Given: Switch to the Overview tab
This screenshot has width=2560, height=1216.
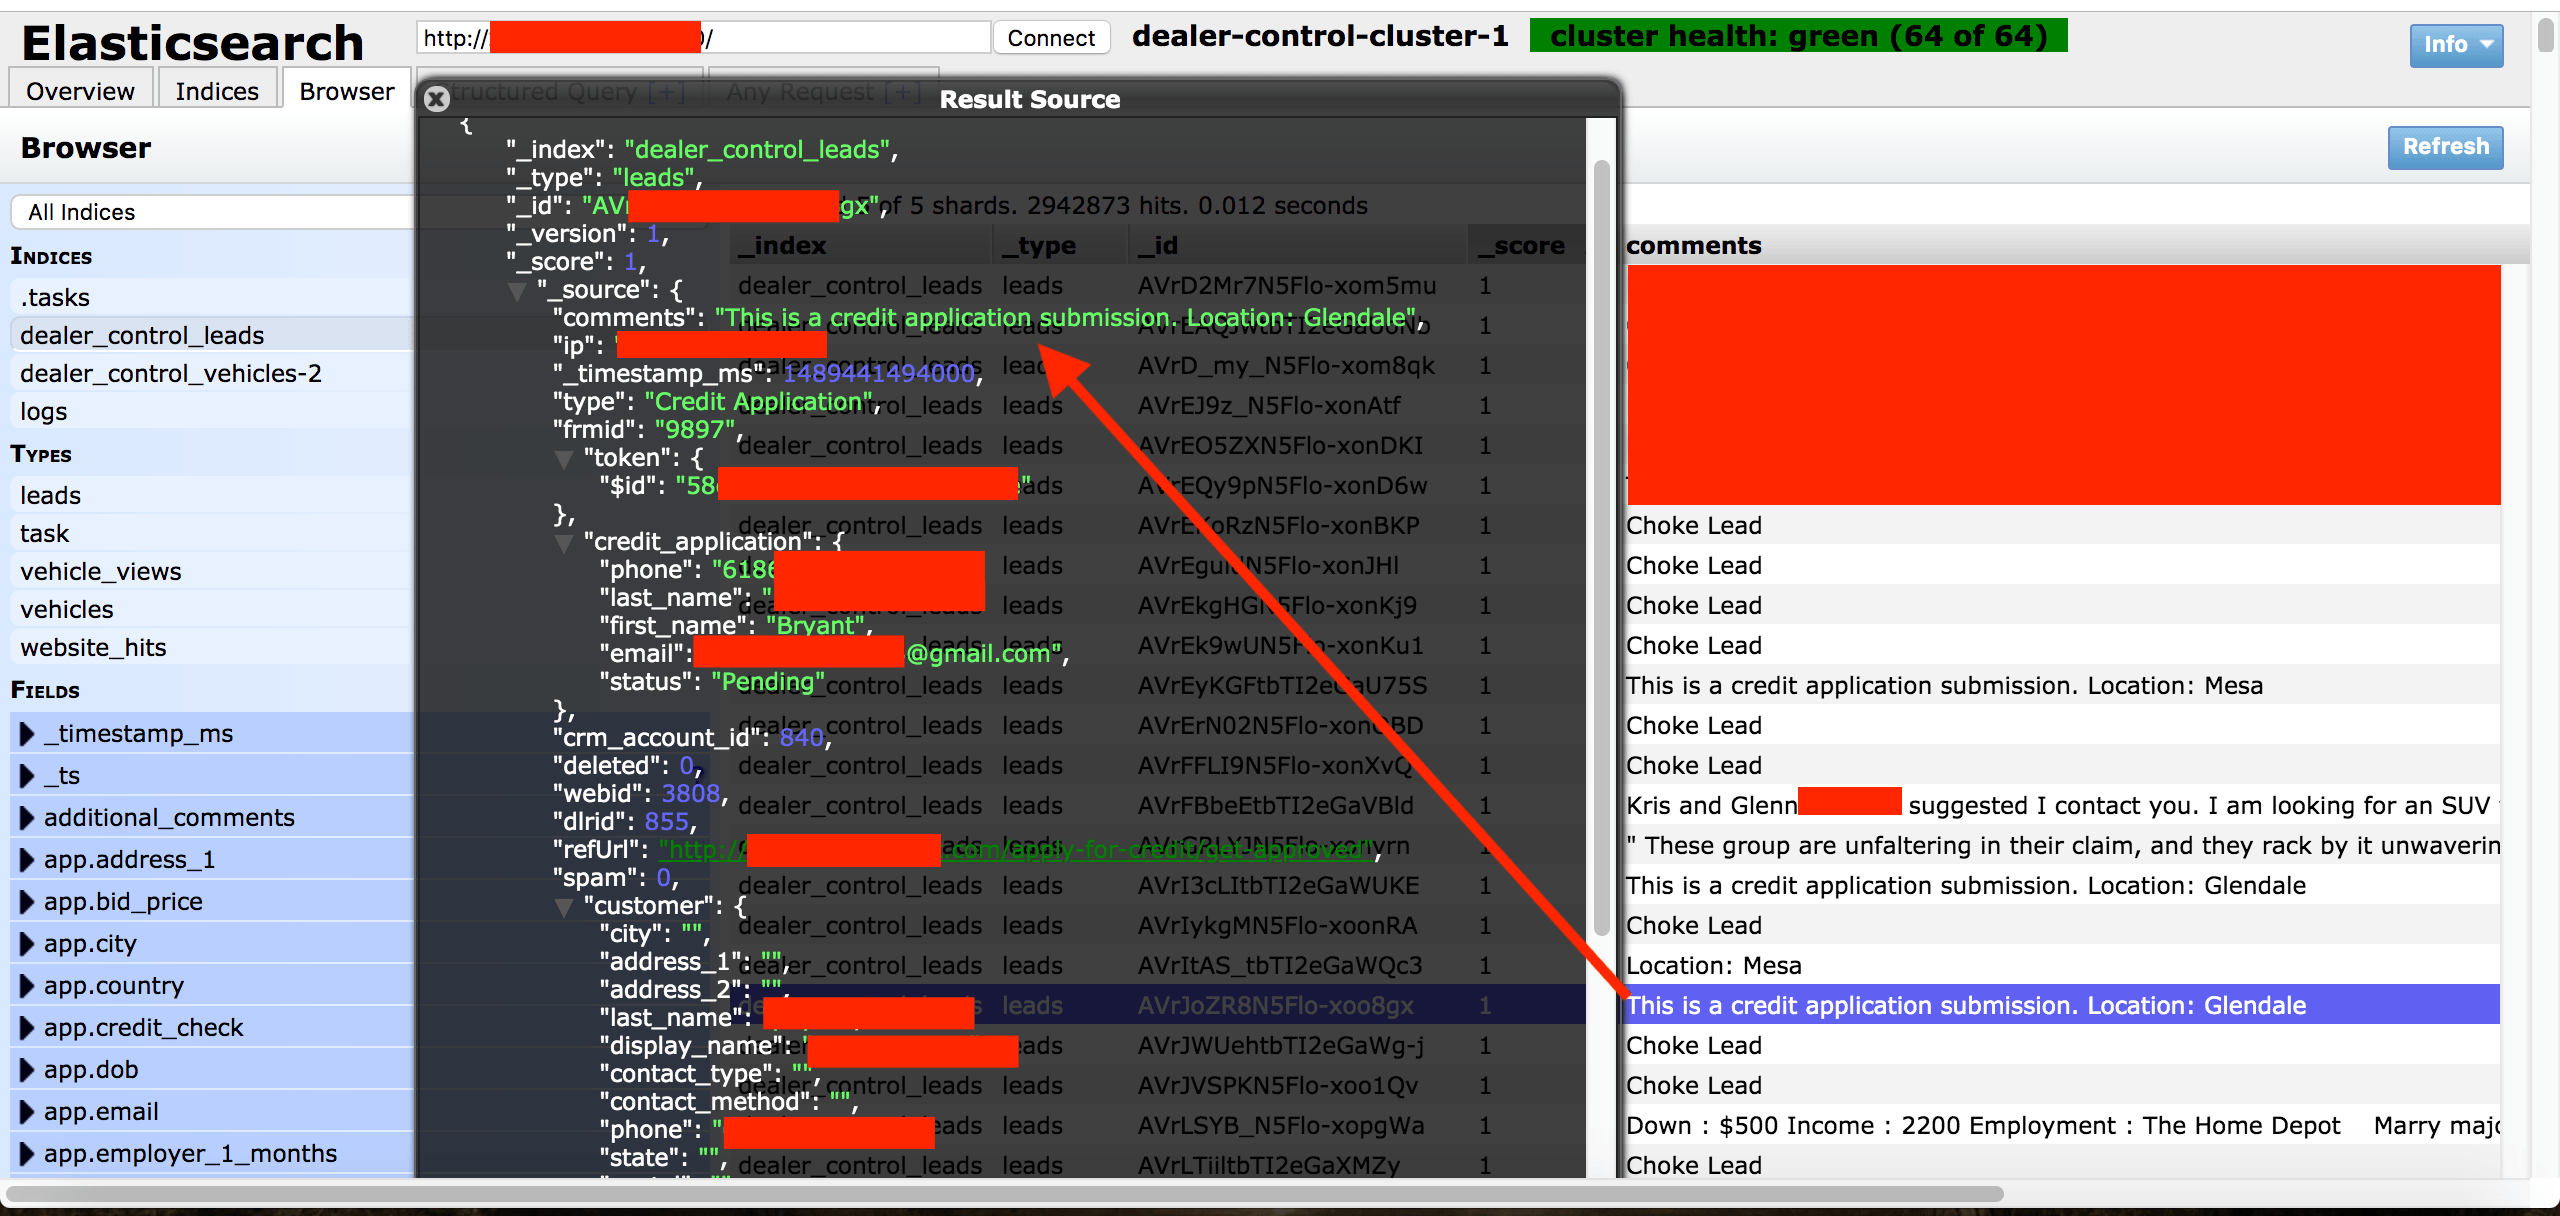Looking at the screenshot, I should tap(80, 91).
